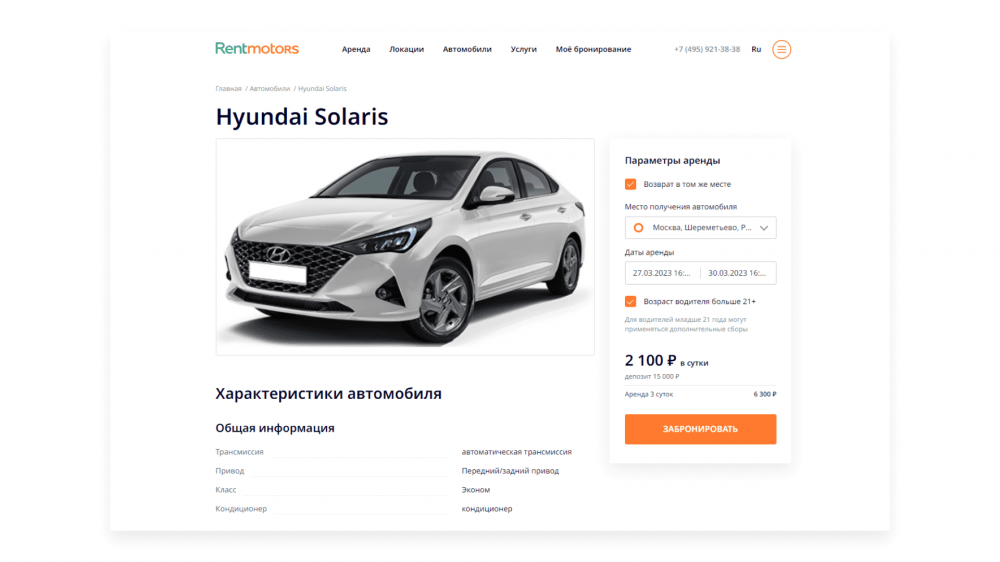Select the rental start date field 27.03.2023

click(x=662, y=273)
